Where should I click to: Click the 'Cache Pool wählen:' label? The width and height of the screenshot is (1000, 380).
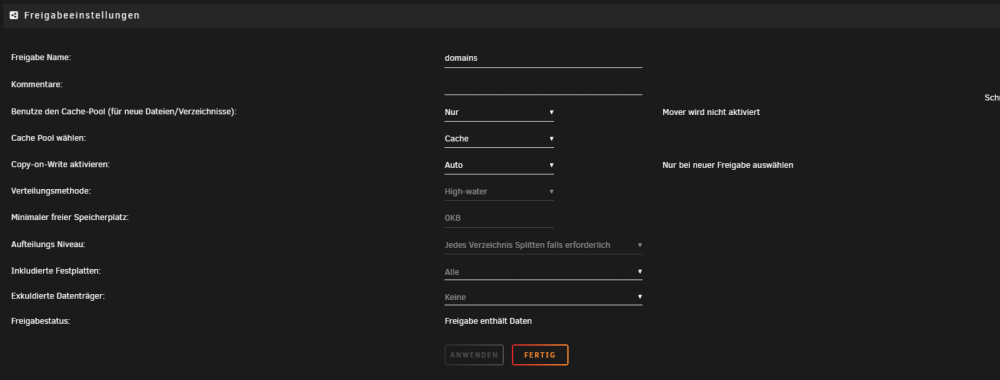(x=48, y=138)
